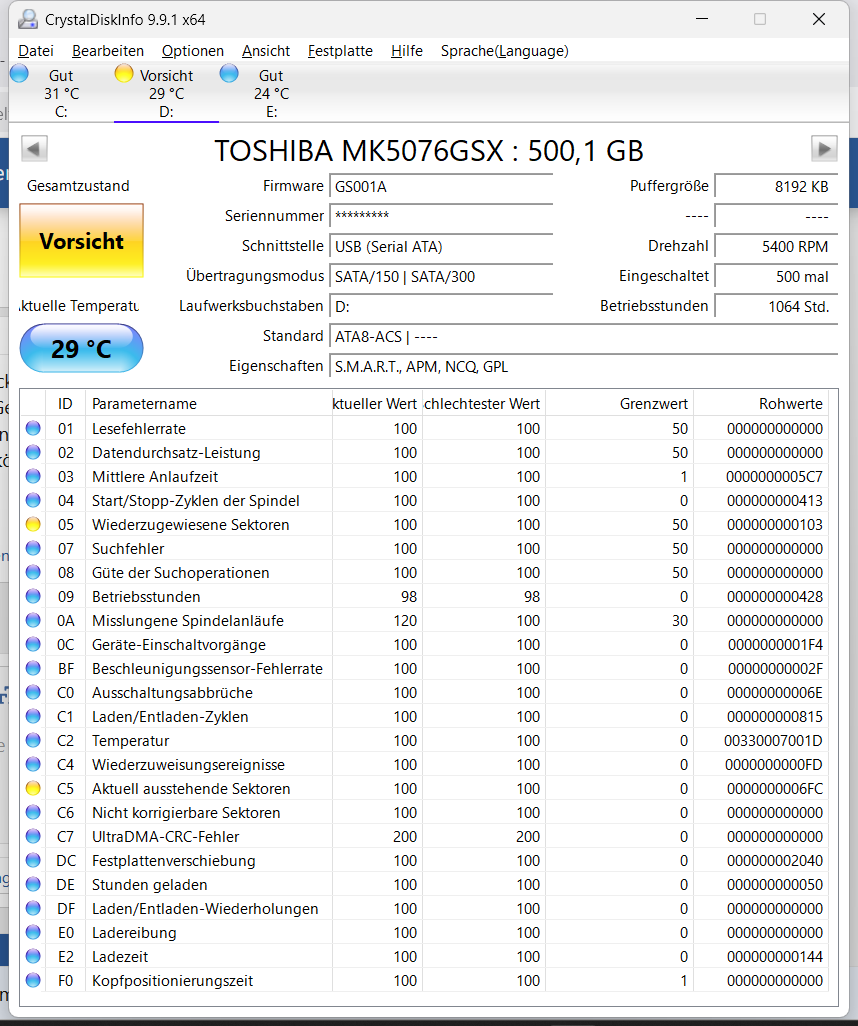858x1026 pixels.
Task: Select the Laden/Entladen-Wiederholungen row
Action: pos(424,908)
